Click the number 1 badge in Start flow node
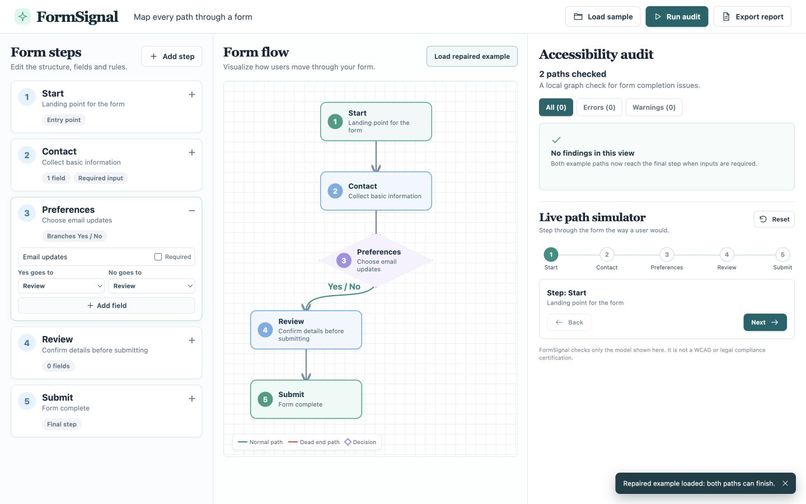Image resolution: width=806 pixels, height=504 pixels. click(335, 121)
